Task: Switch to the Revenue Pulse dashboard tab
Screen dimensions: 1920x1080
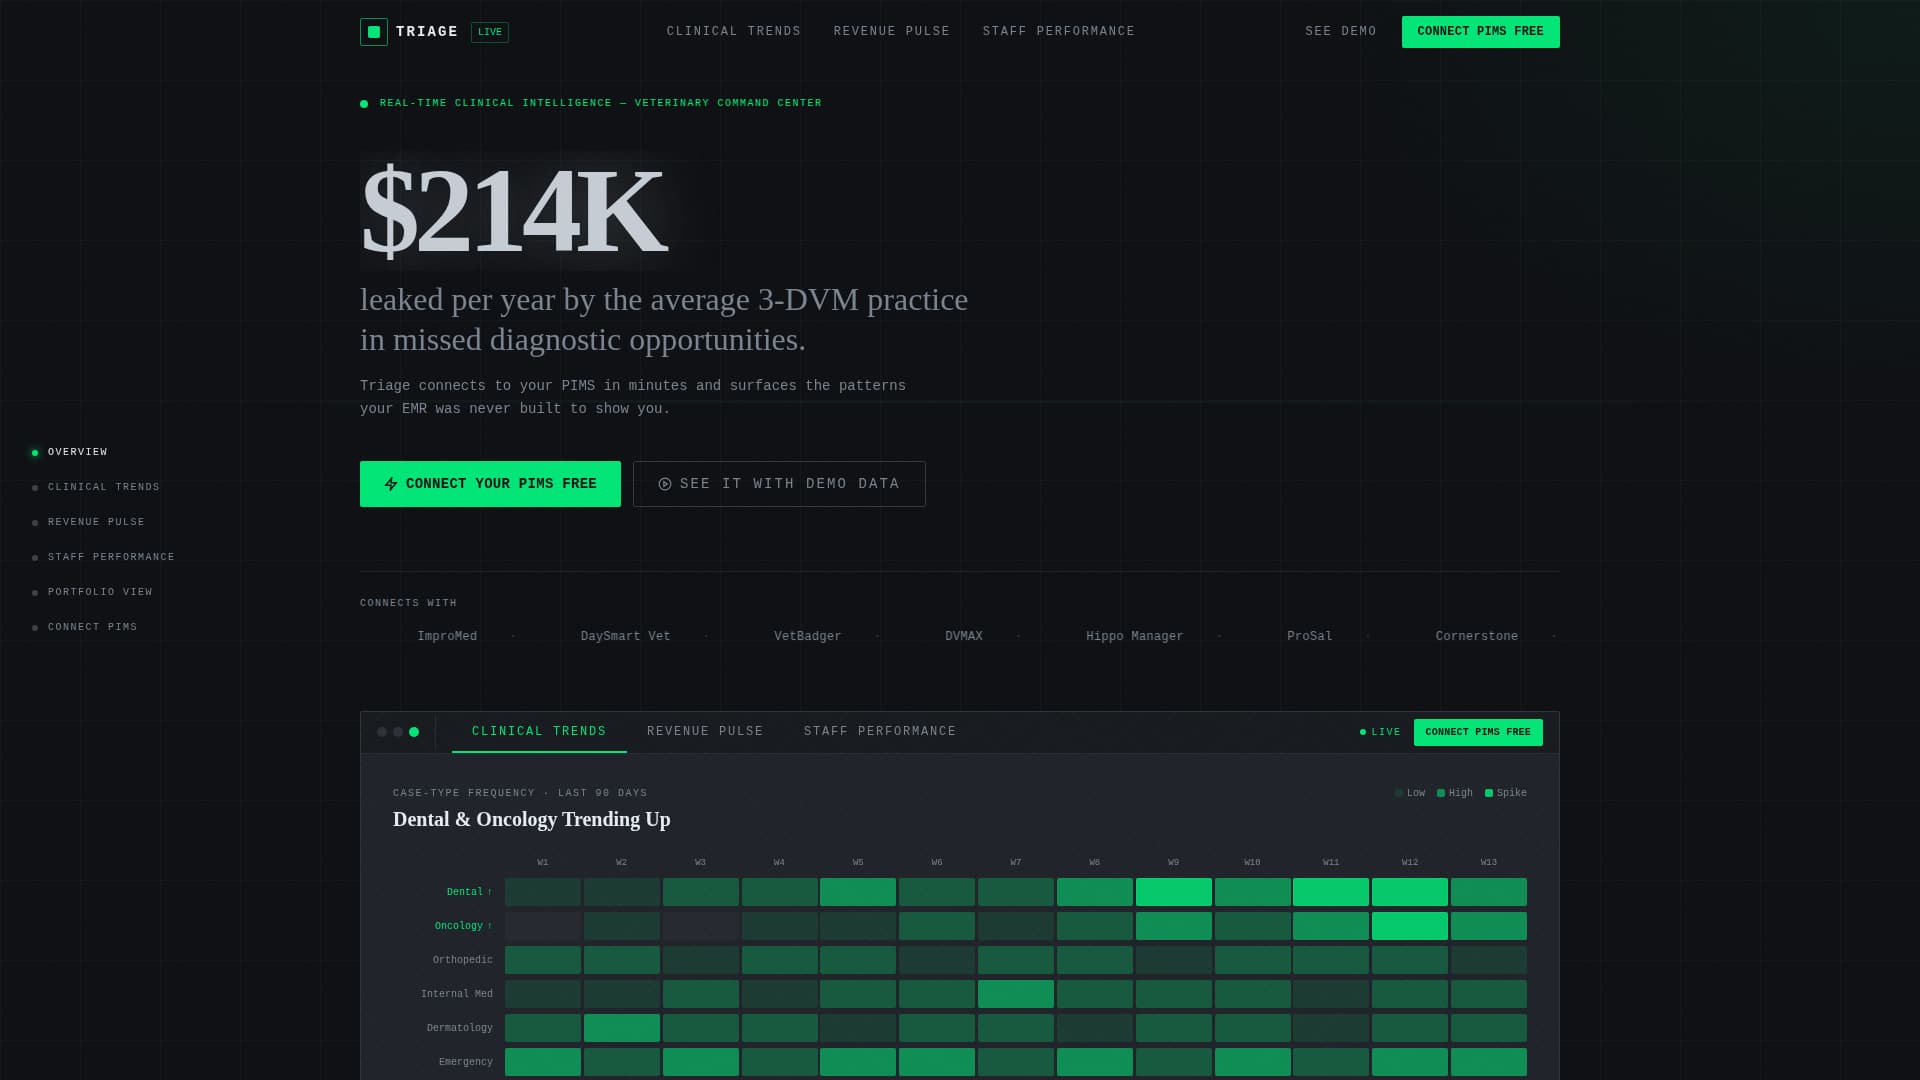Action: (705, 732)
